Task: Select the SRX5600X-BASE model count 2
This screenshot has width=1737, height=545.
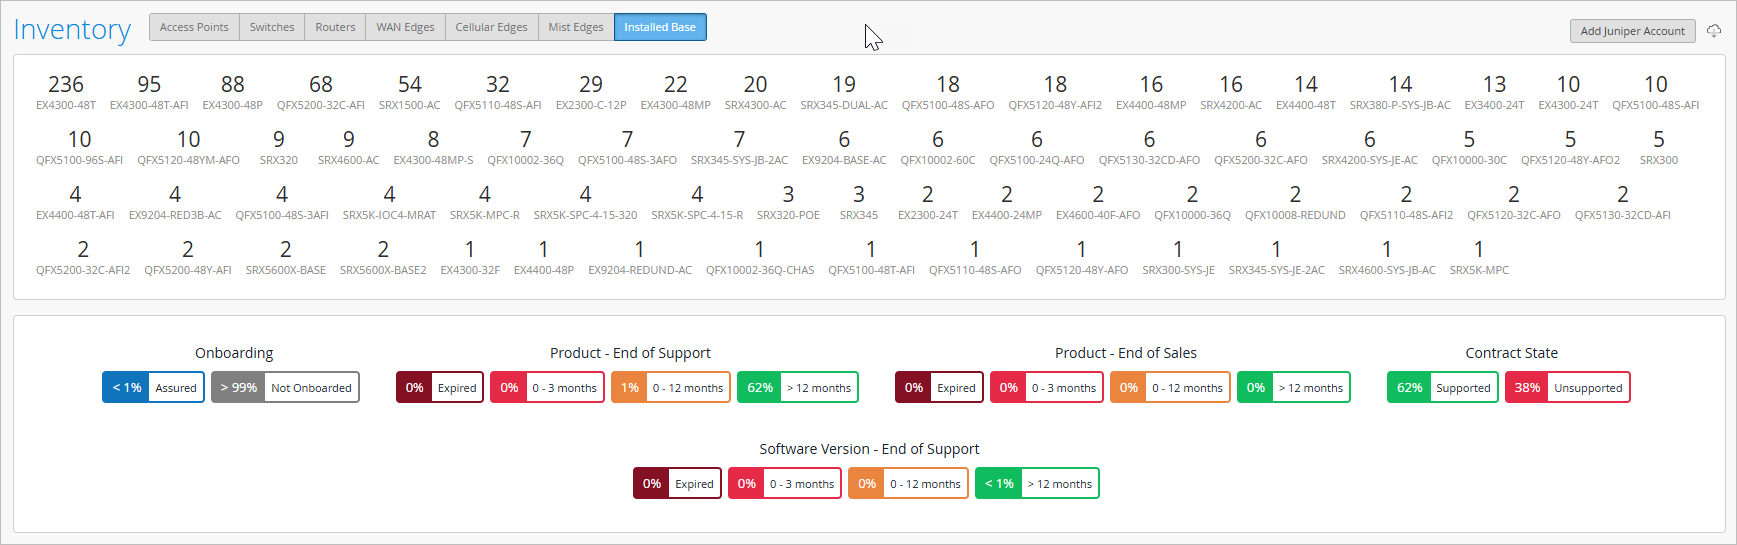Action: pyautogui.click(x=286, y=256)
